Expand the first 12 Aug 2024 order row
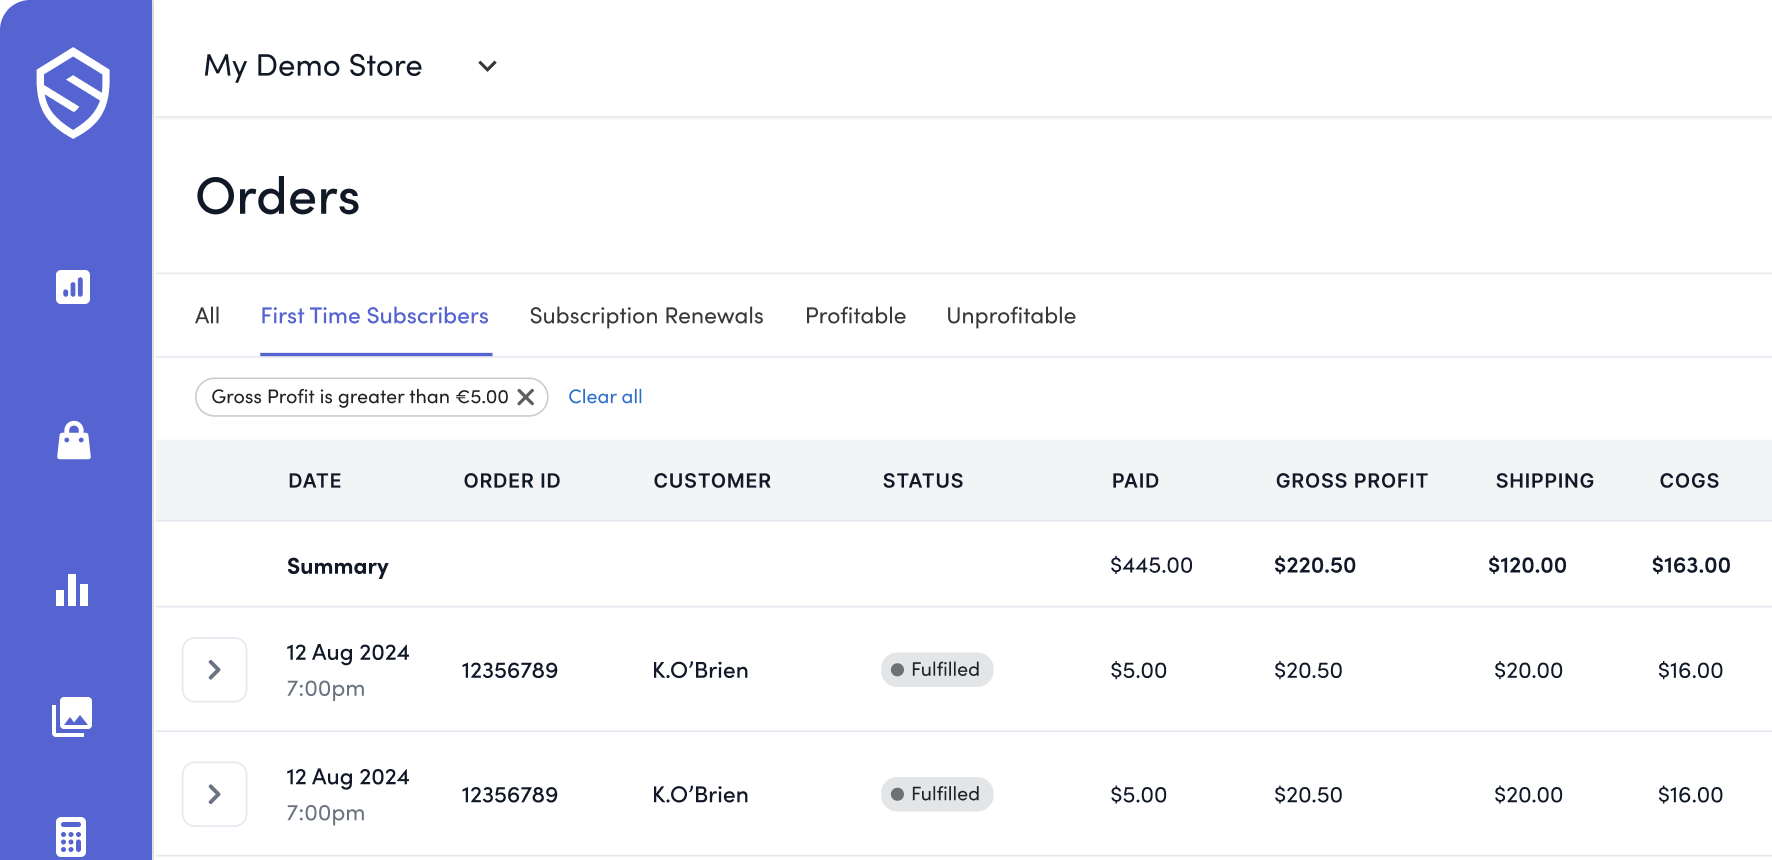The image size is (1772, 860). pos(214,670)
